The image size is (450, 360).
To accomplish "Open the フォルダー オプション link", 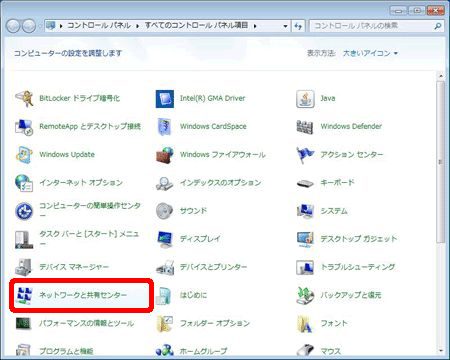I will [215, 323].
